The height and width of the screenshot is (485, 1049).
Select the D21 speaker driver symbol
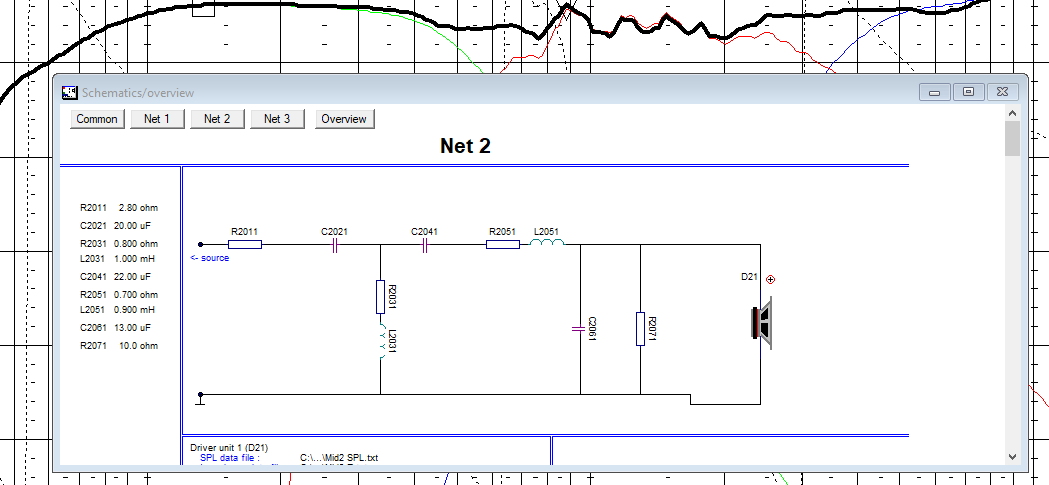coord(762,322)
